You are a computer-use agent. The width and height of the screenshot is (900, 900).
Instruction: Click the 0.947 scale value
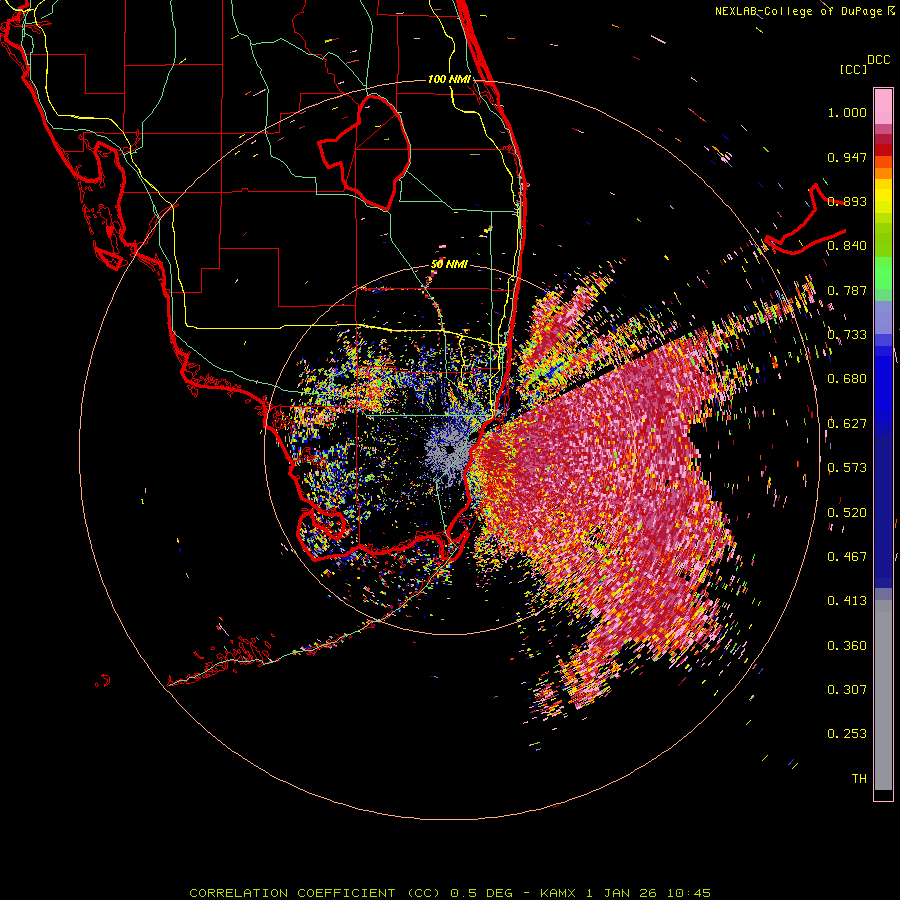click(847, 157)
